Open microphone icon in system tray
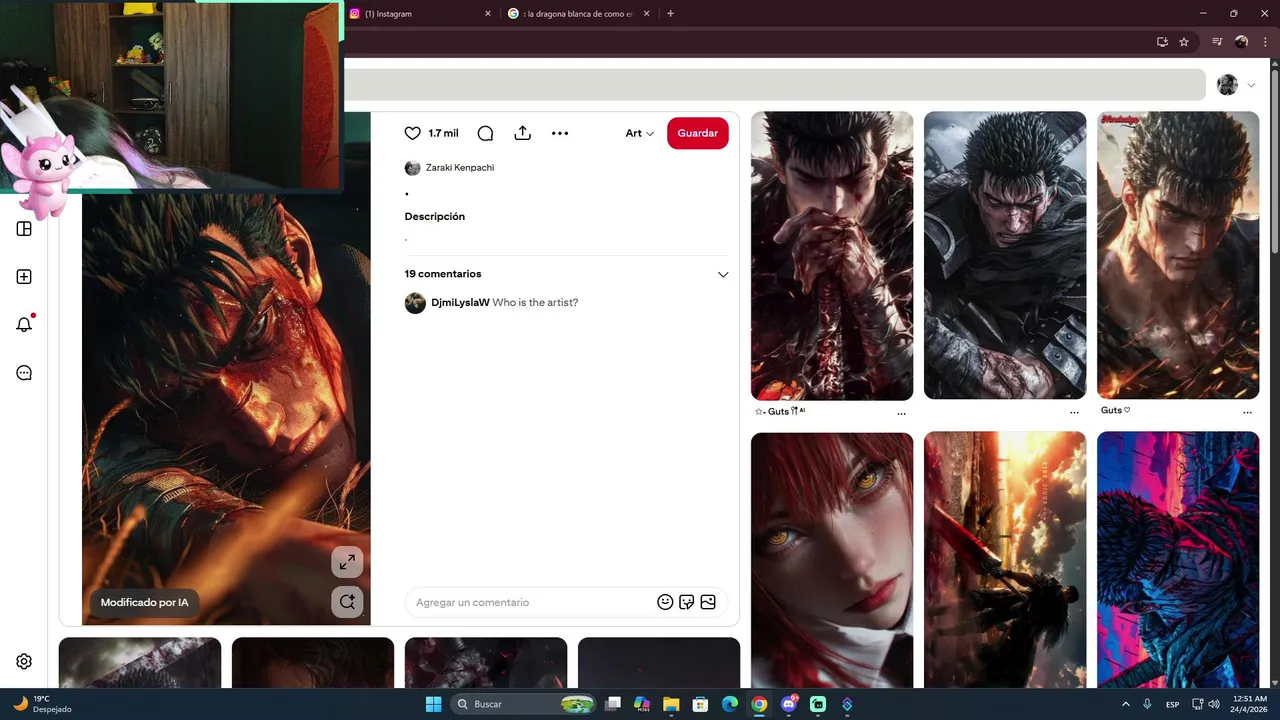The image size is (1280, 720). tap(1147, 704)
